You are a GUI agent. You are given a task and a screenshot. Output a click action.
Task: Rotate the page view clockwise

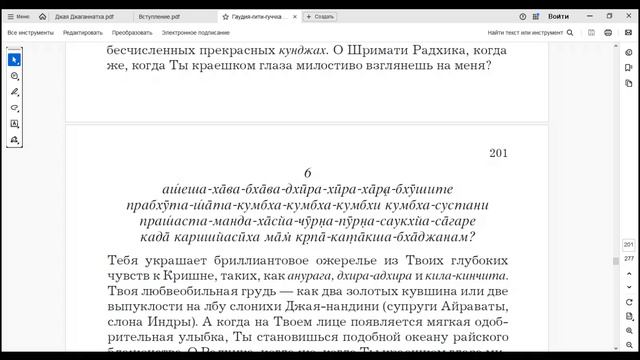point(629,302)
